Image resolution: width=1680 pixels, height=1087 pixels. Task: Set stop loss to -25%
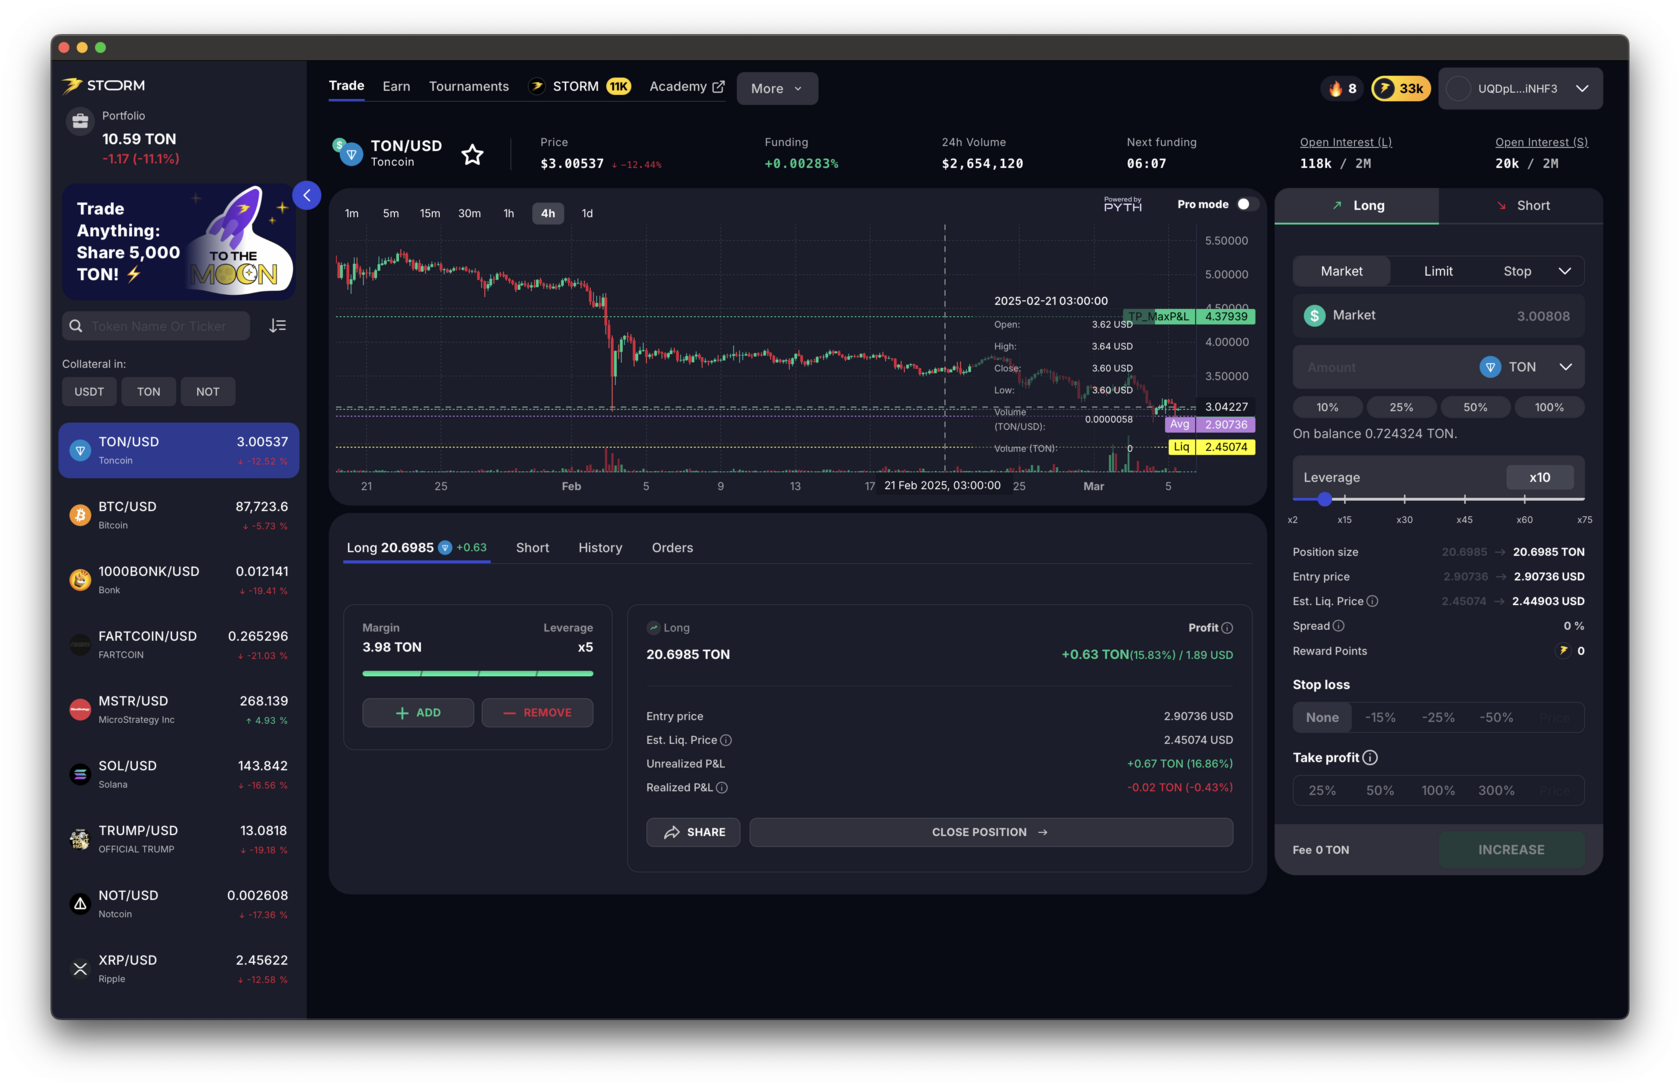[1438, 717]
